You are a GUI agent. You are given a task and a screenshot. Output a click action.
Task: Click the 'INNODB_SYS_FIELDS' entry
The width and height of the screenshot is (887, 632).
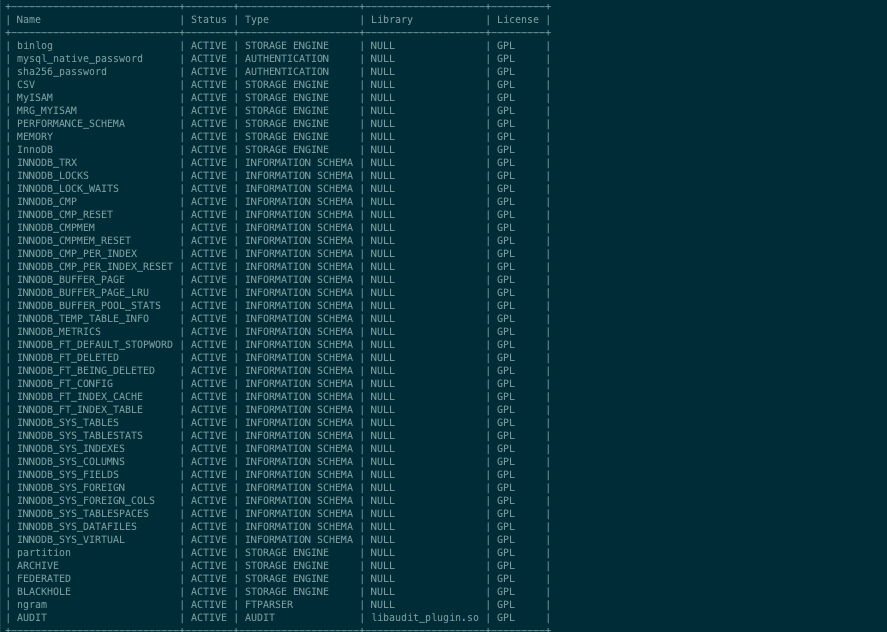click(x=68, y=475)
